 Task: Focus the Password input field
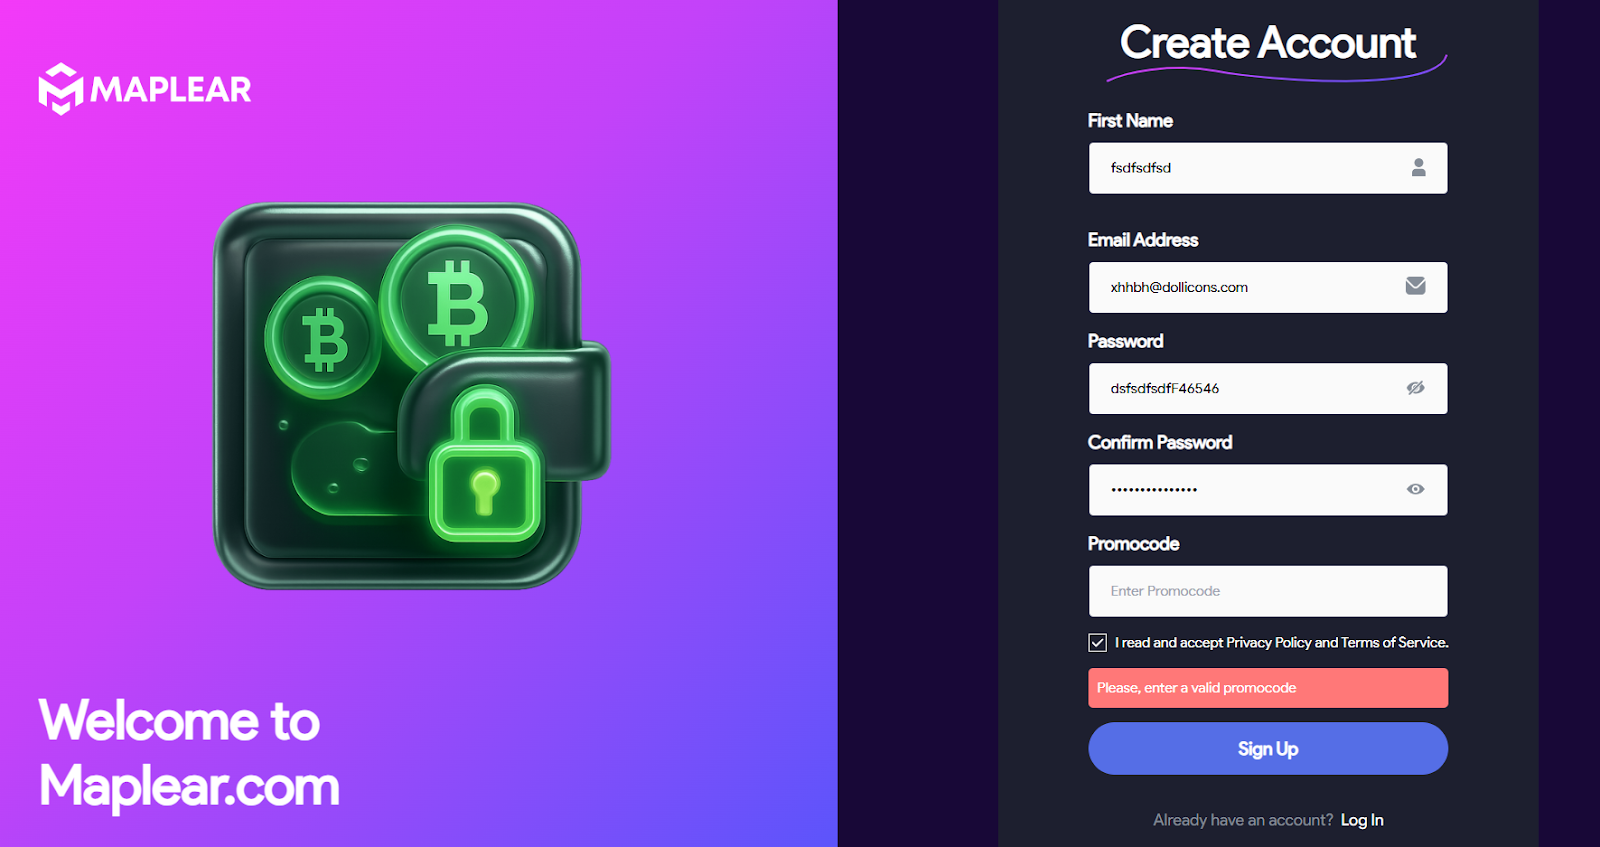pyautogui.click(x=1268, y=388)
